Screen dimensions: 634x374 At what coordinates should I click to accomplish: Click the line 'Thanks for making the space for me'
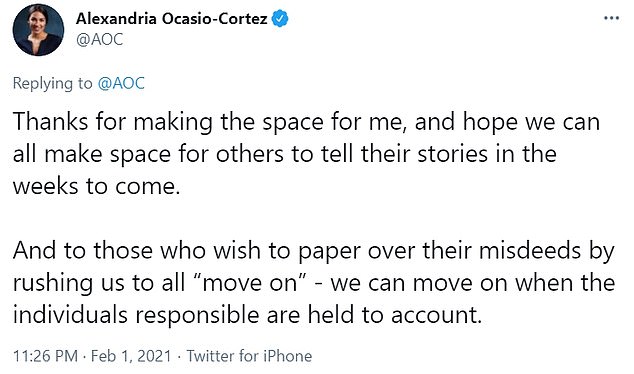point(210,122)
